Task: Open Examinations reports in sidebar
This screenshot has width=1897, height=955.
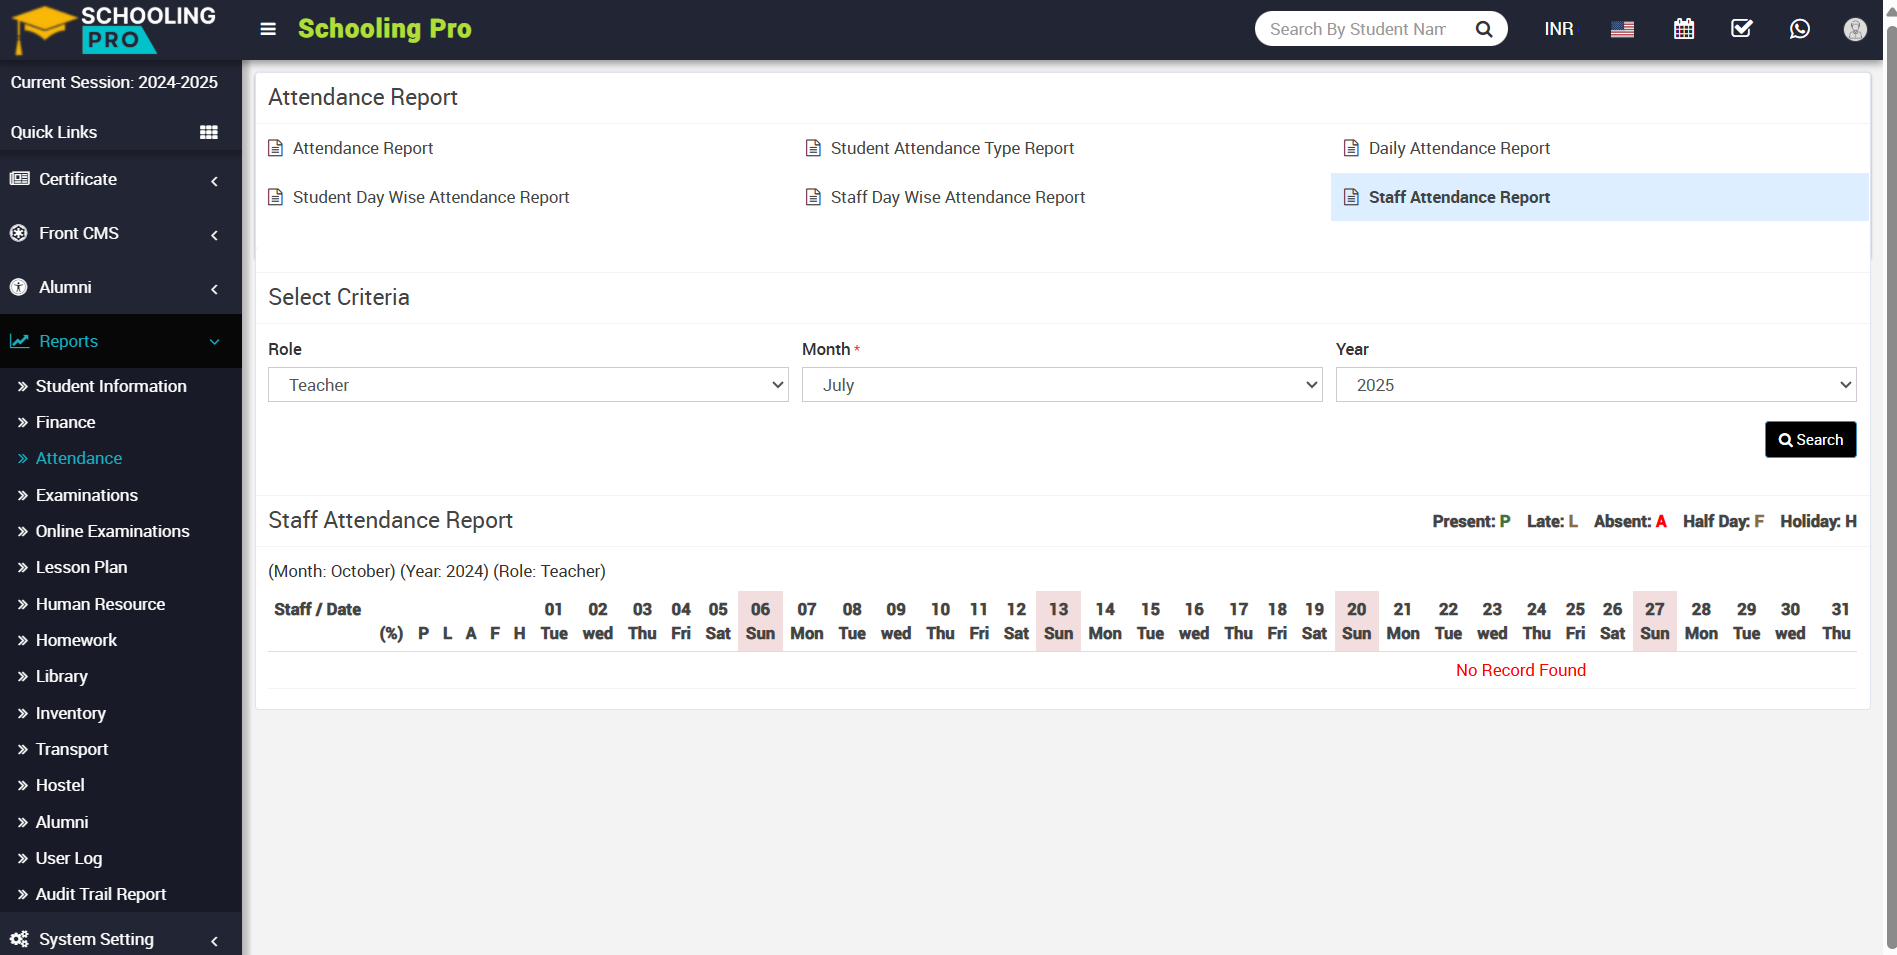Action: (x=87, y=495)
